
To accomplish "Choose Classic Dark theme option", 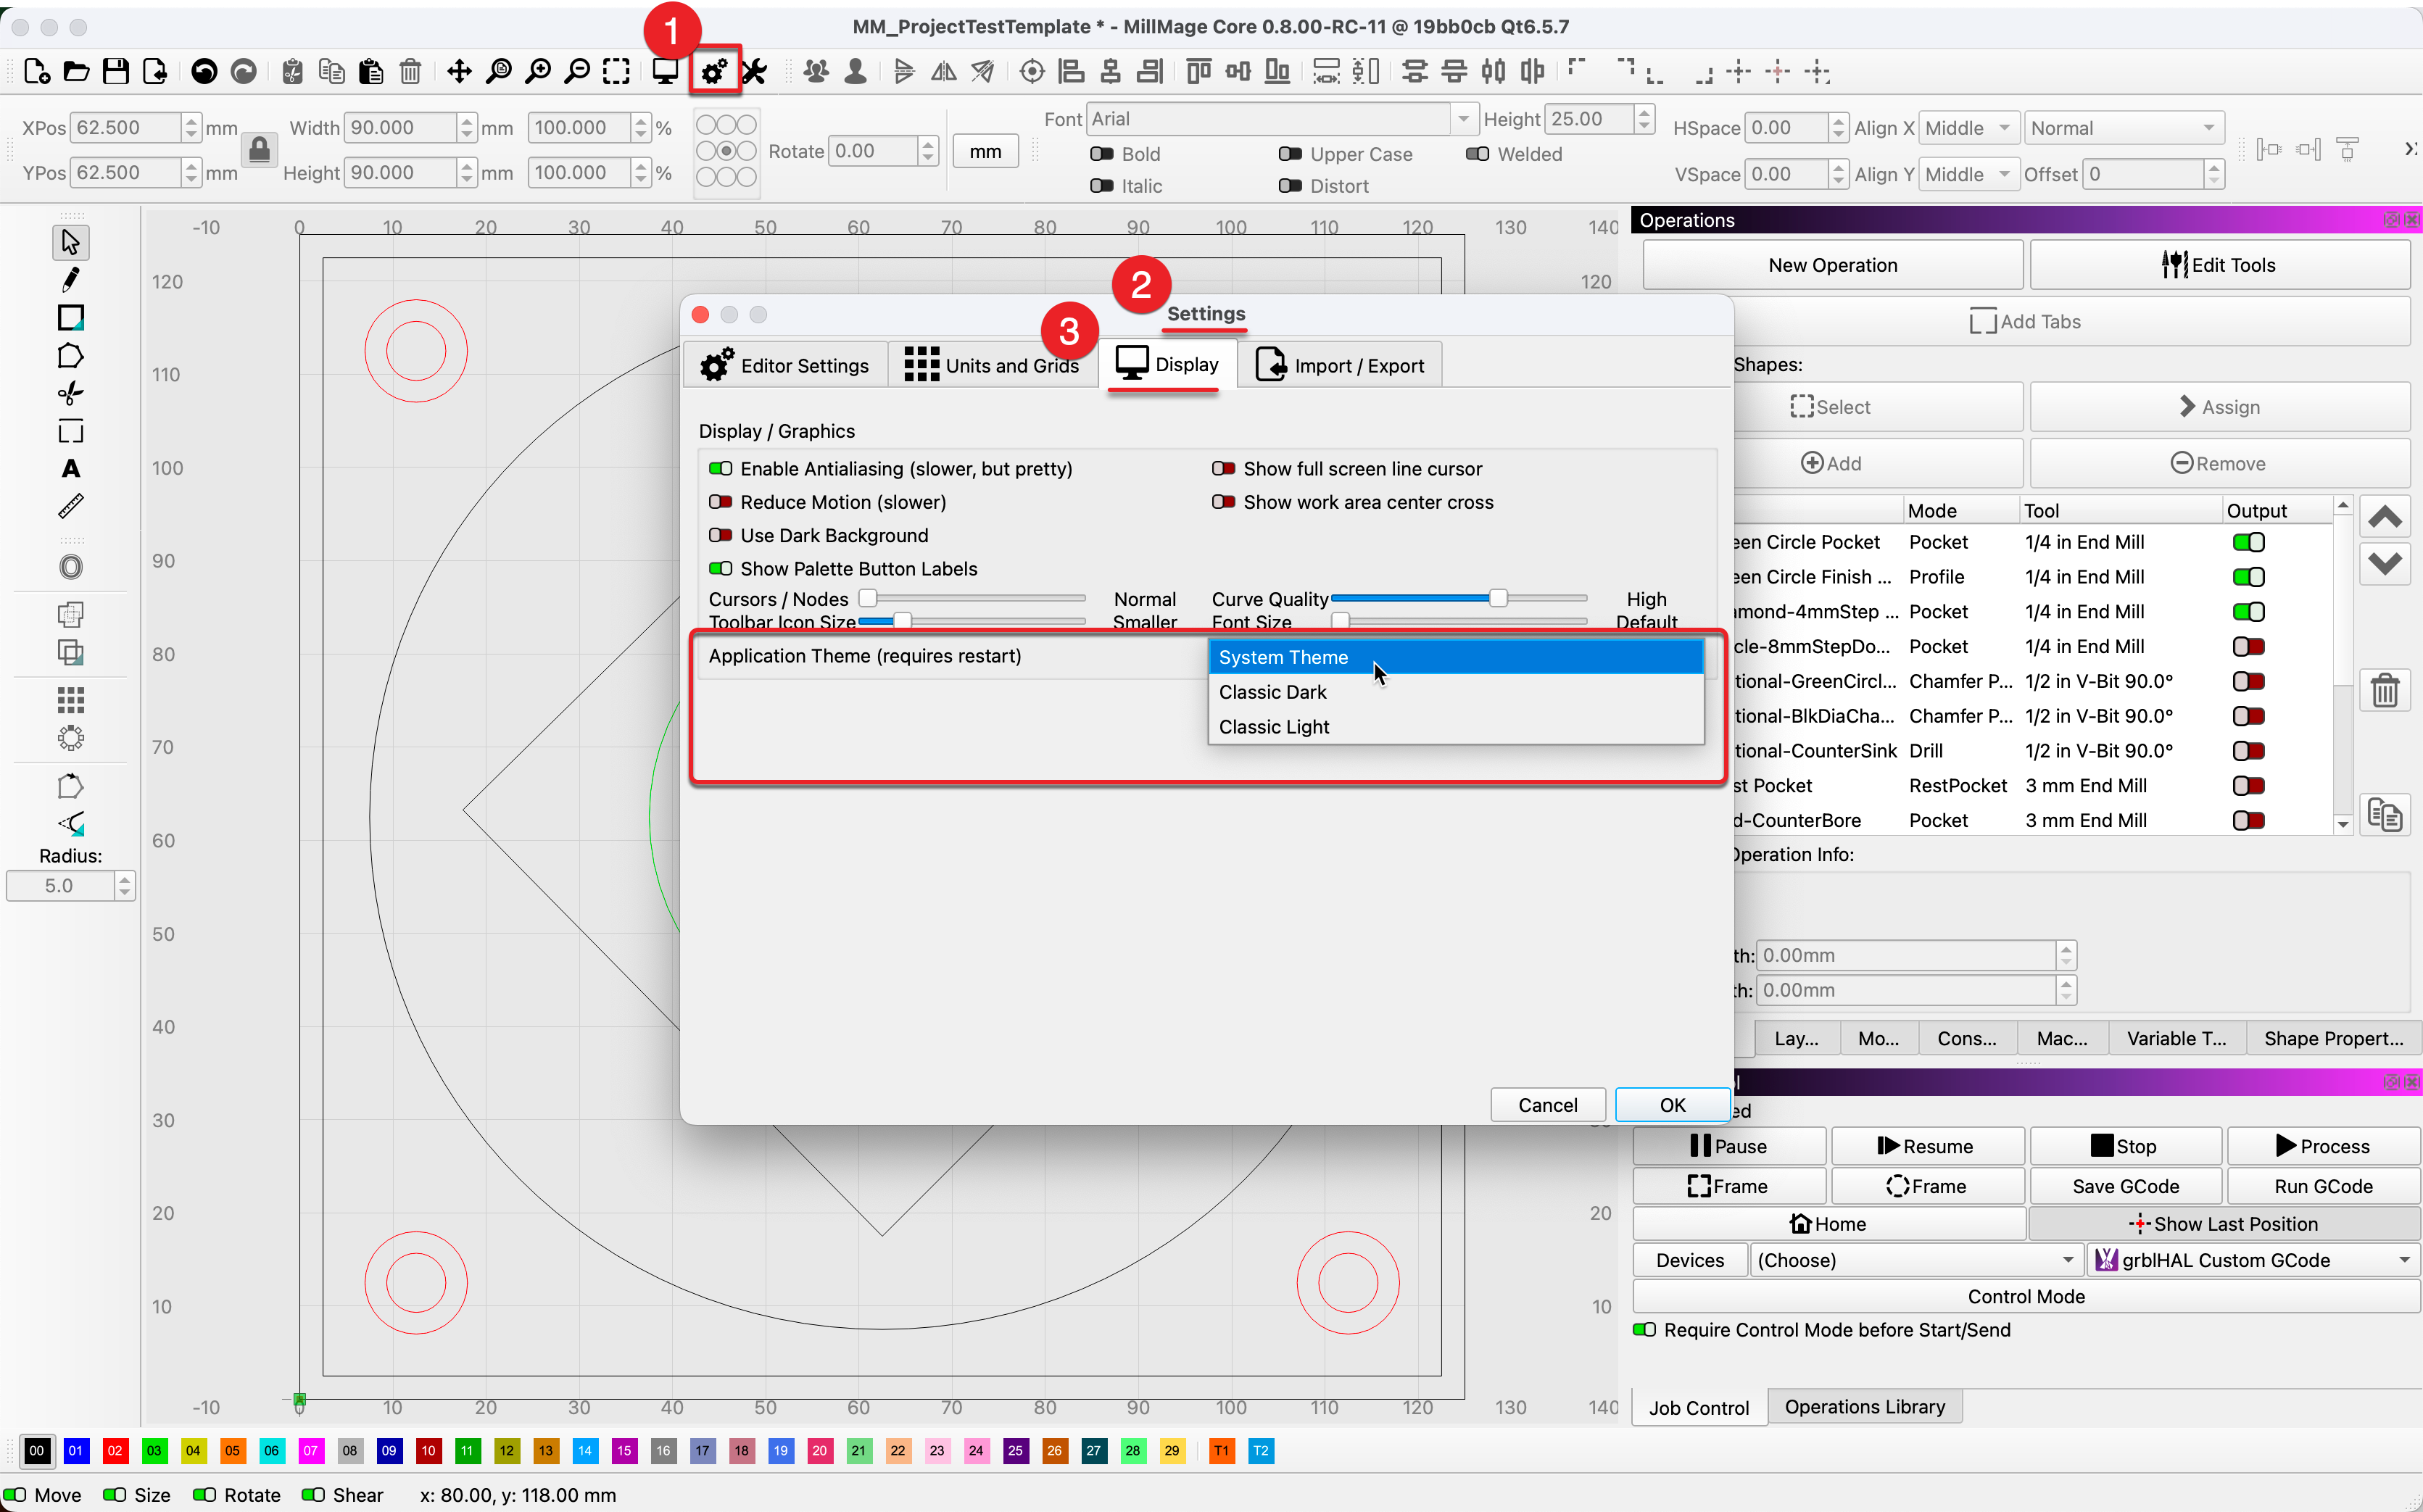I will 1272,692.
